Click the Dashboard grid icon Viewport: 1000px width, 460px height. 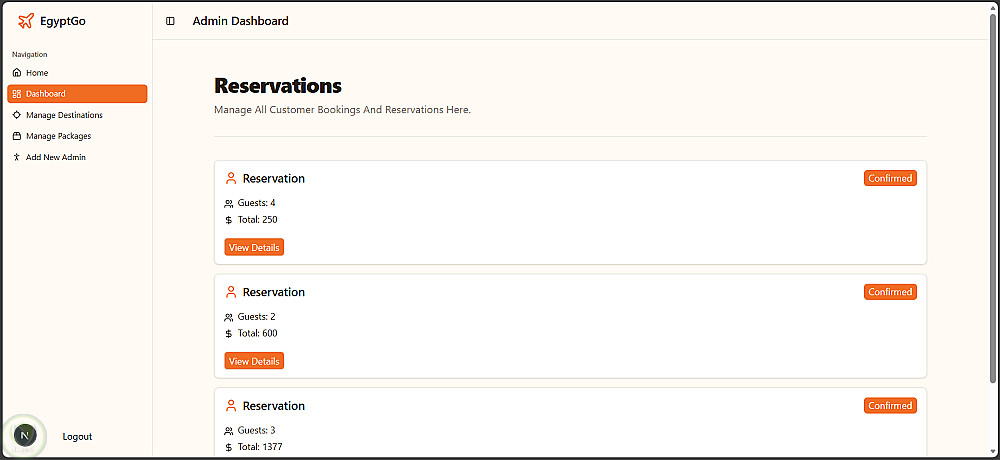pos(17,94)
